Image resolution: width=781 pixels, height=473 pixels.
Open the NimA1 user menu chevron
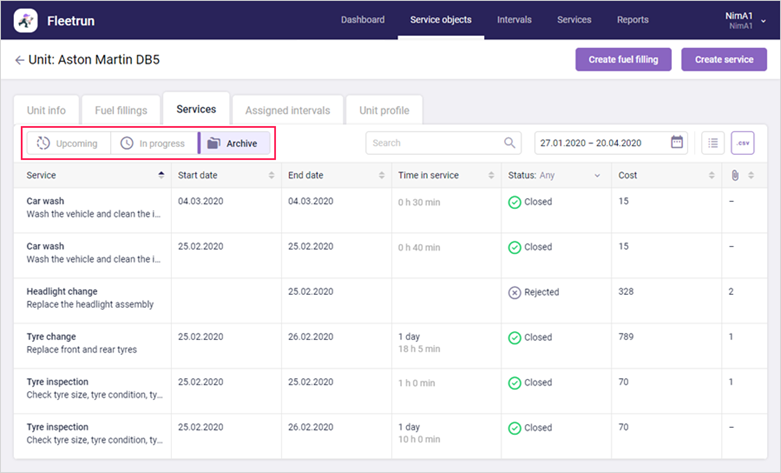764,21
